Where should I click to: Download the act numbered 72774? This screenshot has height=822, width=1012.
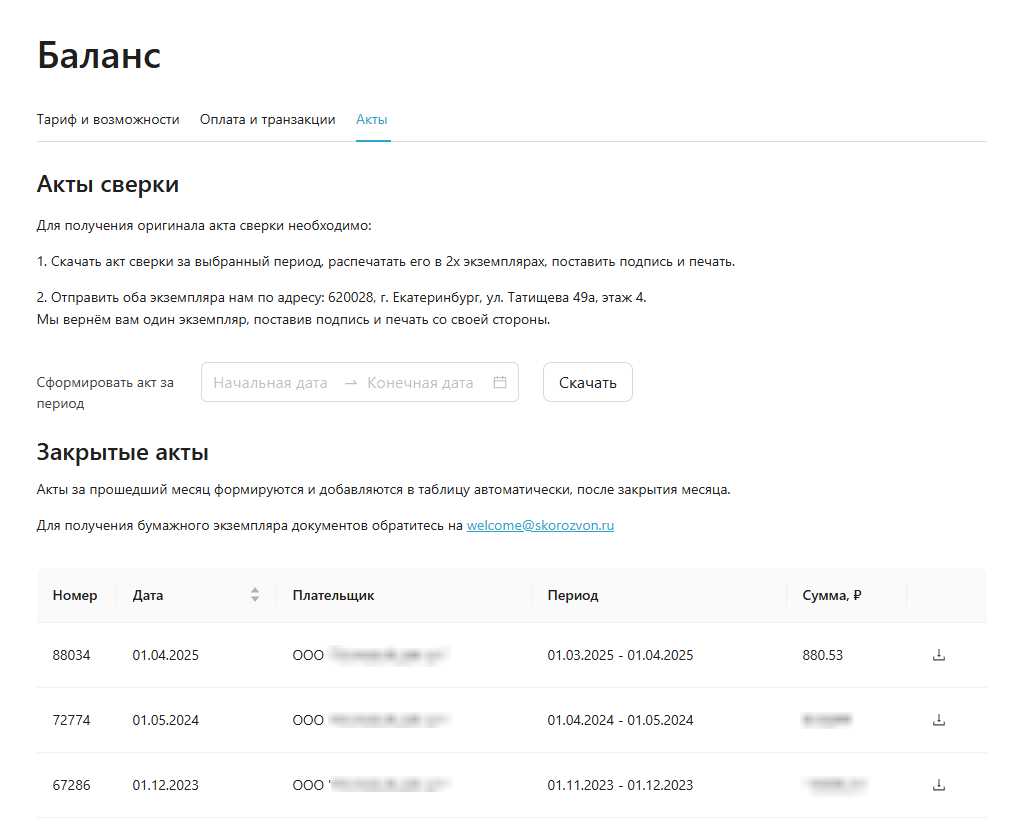tap(938, 719)
